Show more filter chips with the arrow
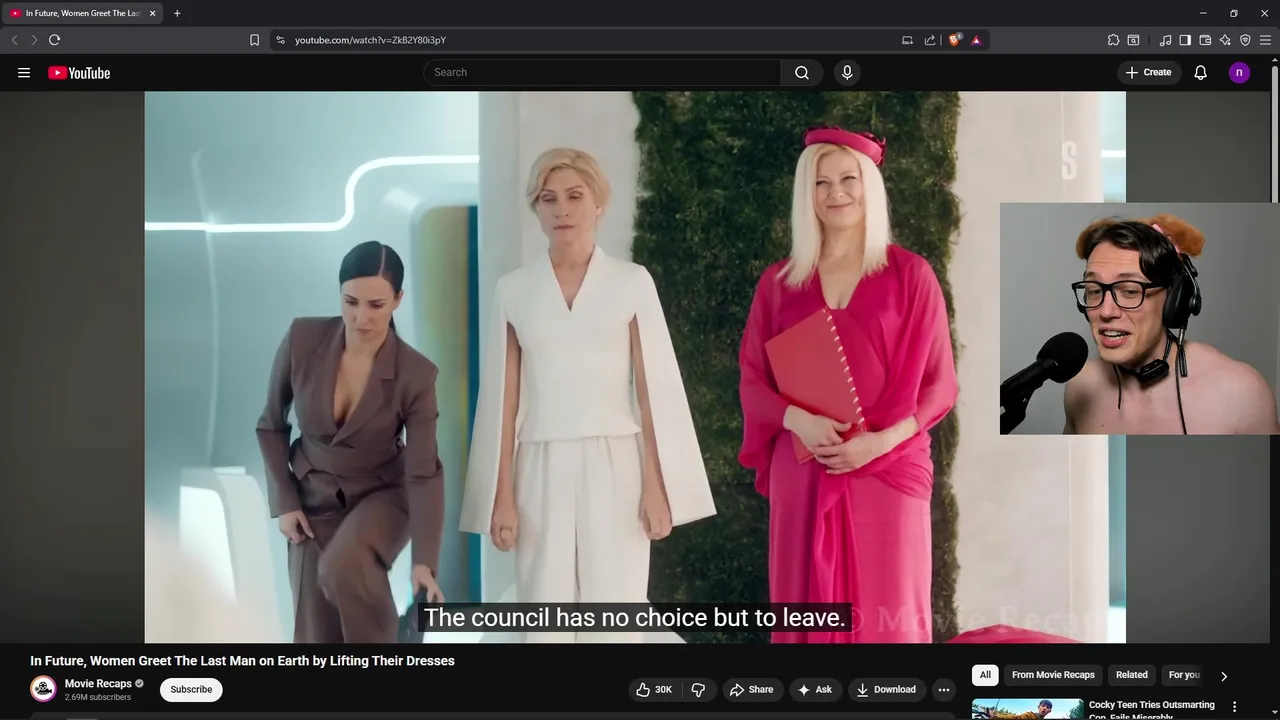Screen dimensions: 1280x720 [1223, 676]
